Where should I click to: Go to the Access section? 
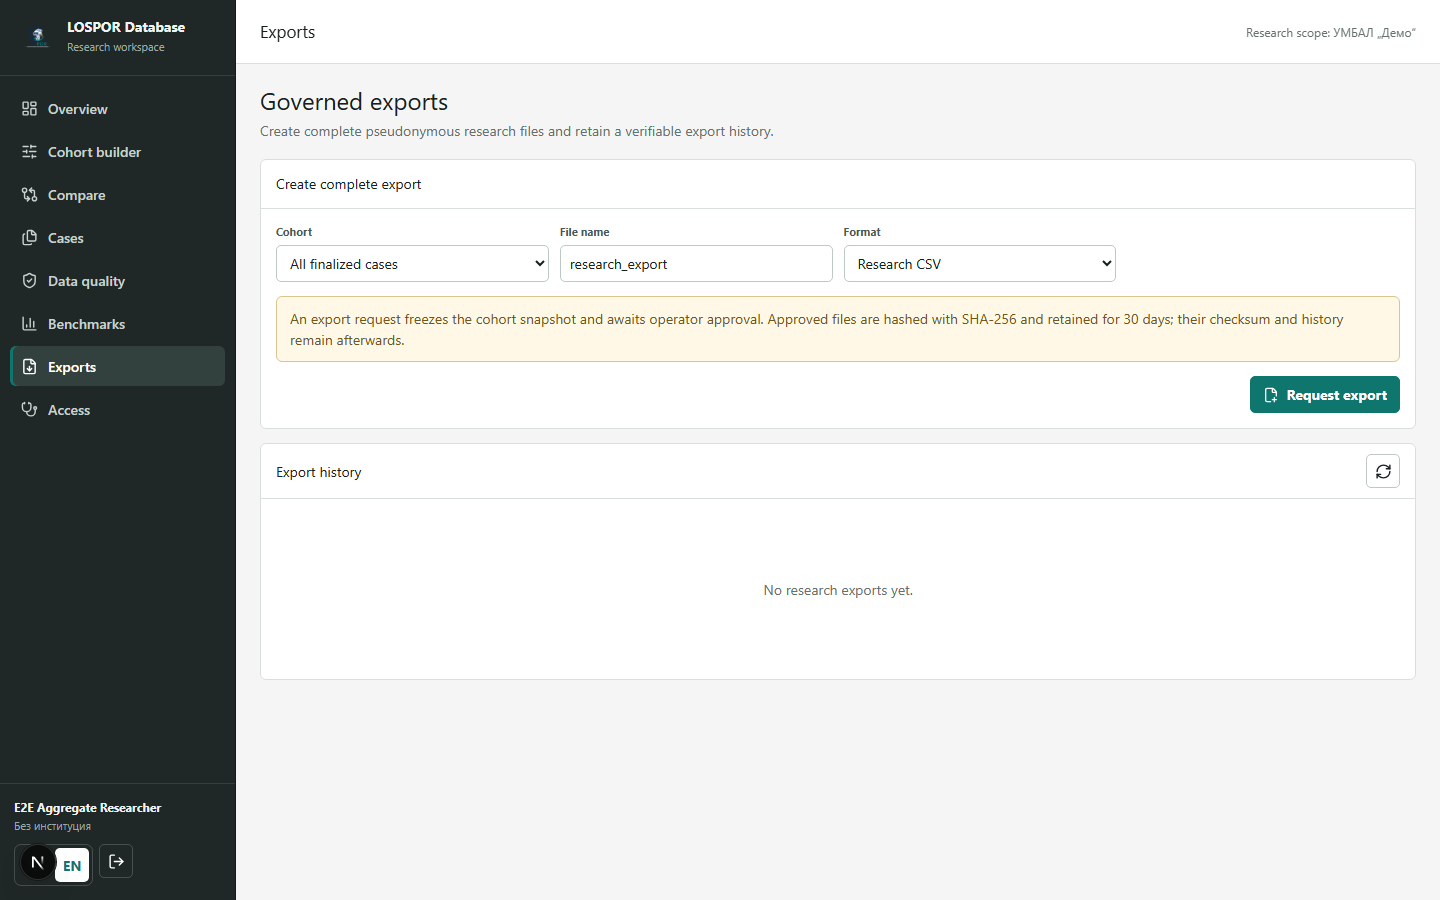pyautogui.click(x=117, y=410)
